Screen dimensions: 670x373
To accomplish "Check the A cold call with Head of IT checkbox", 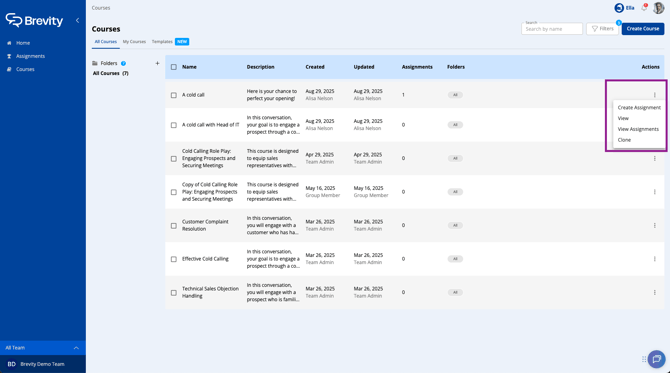I will point(173,125).
